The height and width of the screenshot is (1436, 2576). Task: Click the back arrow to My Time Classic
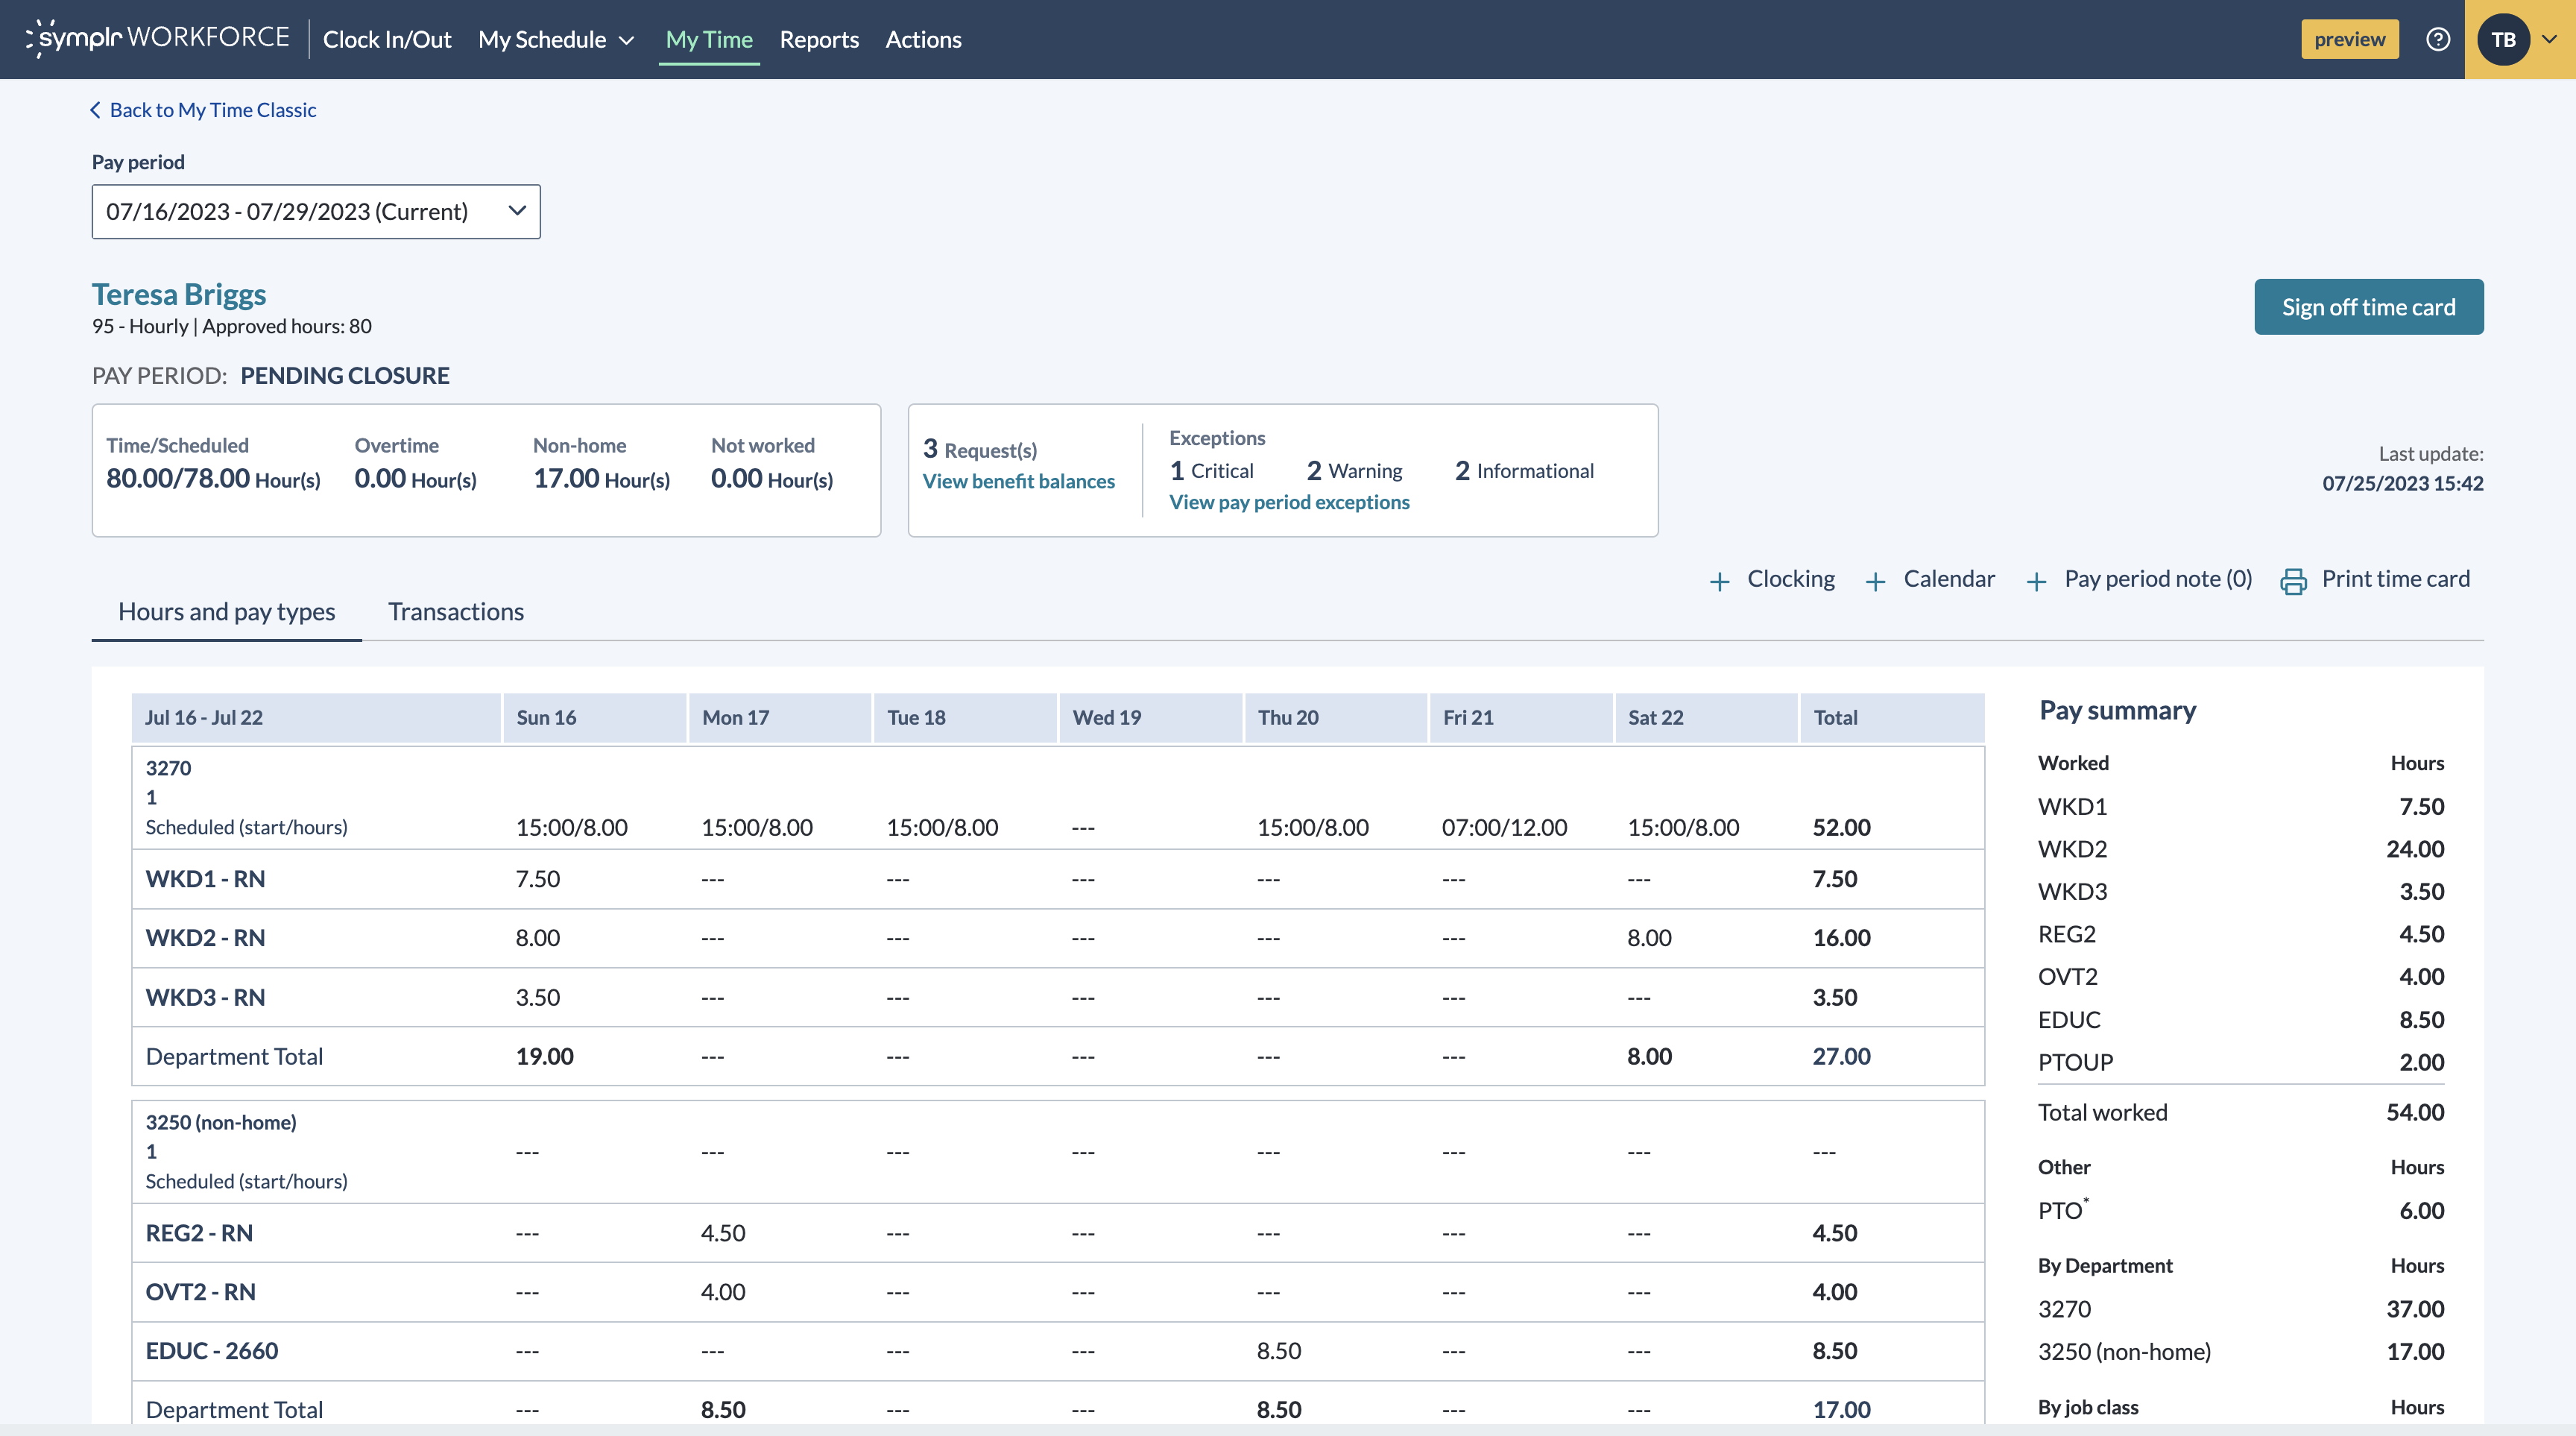click(x=96, y=110)
